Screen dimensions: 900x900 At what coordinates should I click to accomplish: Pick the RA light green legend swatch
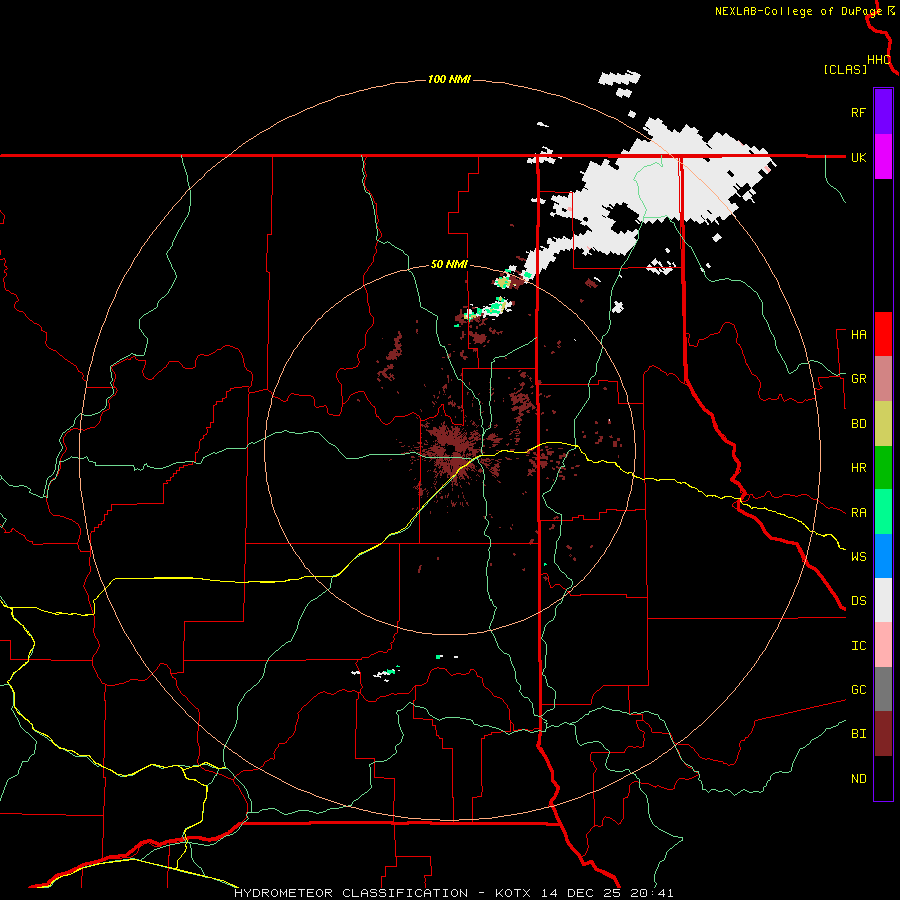tap(883, 512)
